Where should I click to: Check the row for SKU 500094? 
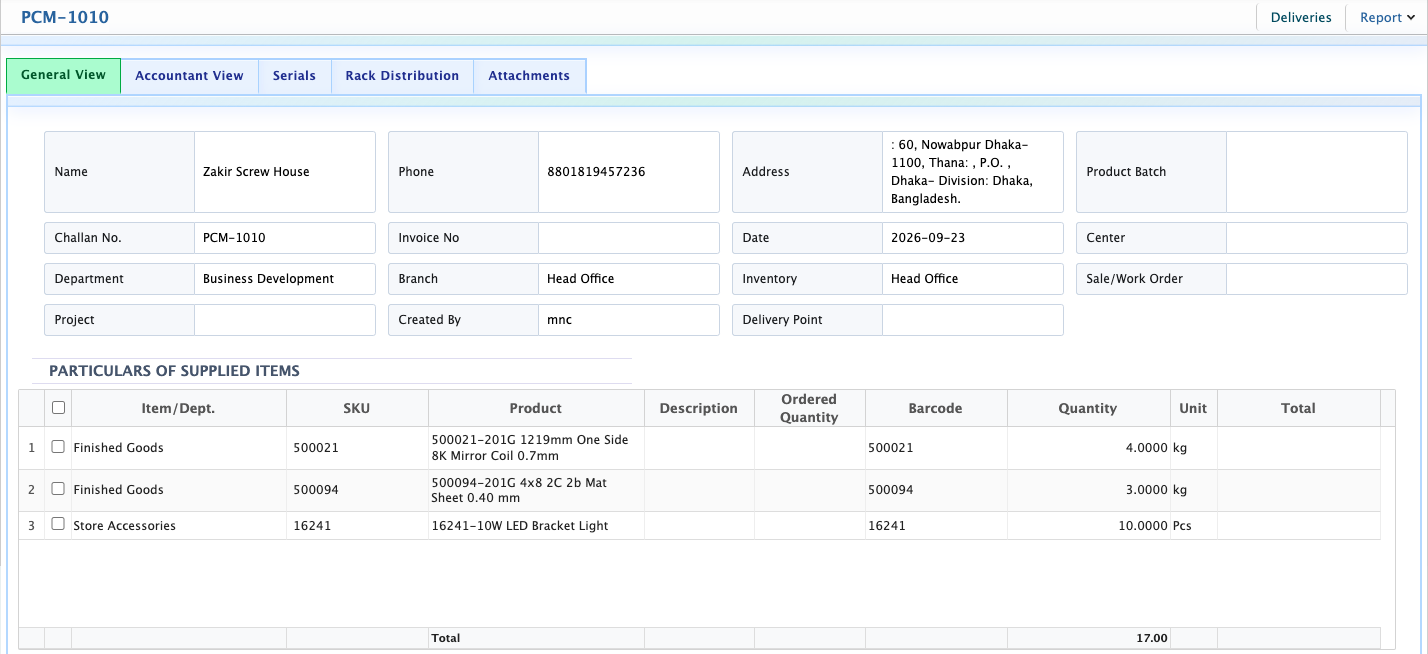[58, 489]
